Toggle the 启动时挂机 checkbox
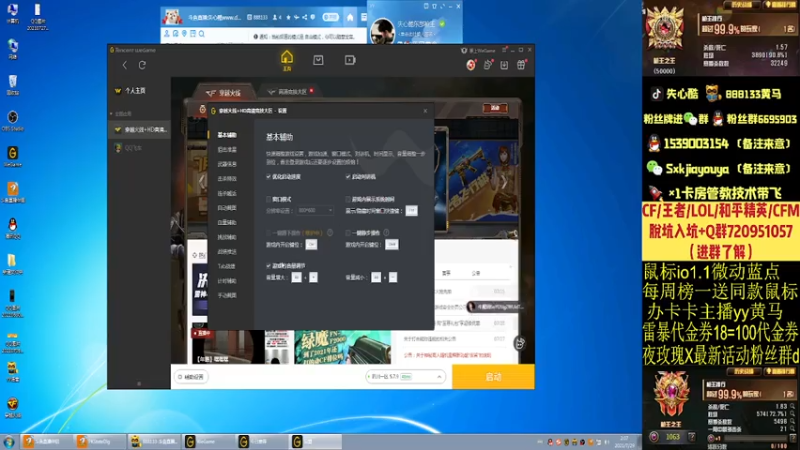The image size is (800, 450). tap(348, 177)
